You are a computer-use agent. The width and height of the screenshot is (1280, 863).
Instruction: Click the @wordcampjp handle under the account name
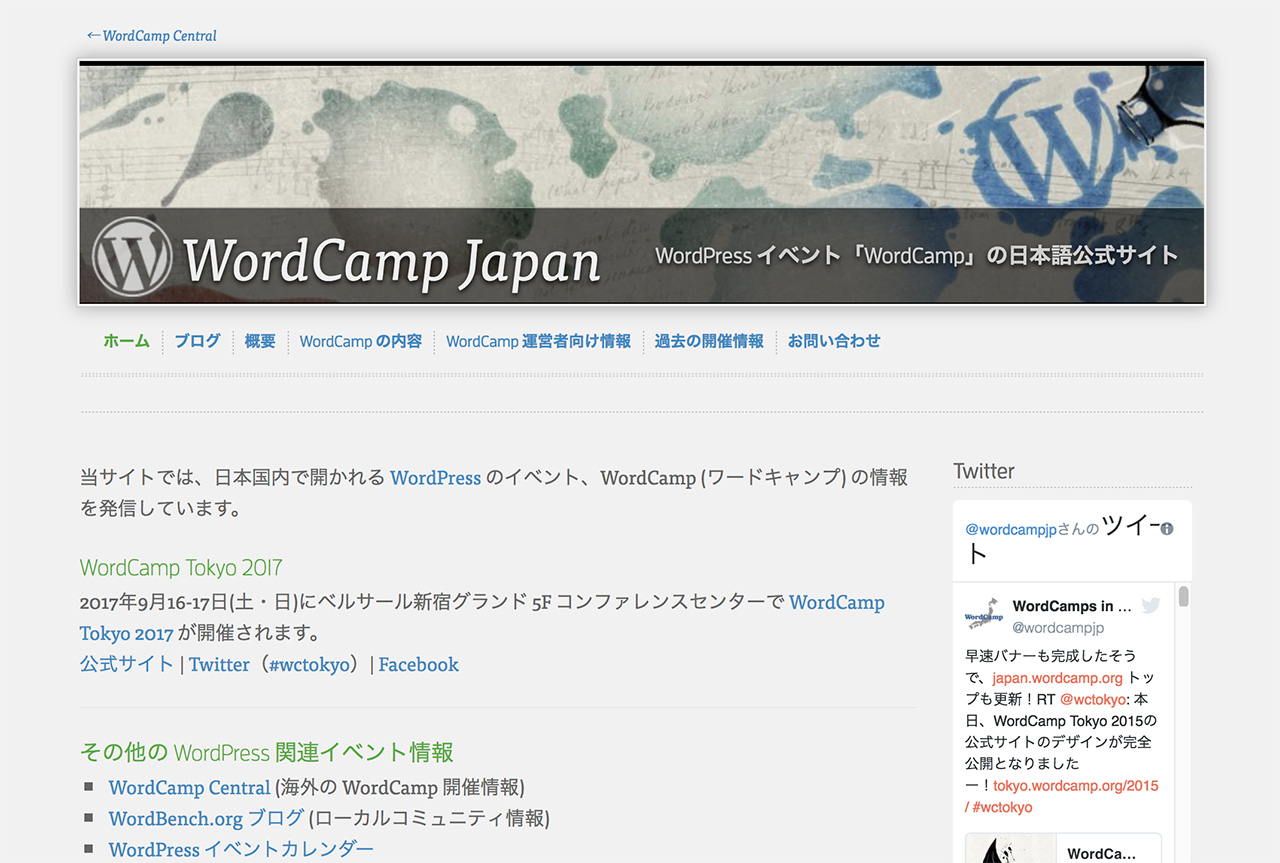(1058, 628)
